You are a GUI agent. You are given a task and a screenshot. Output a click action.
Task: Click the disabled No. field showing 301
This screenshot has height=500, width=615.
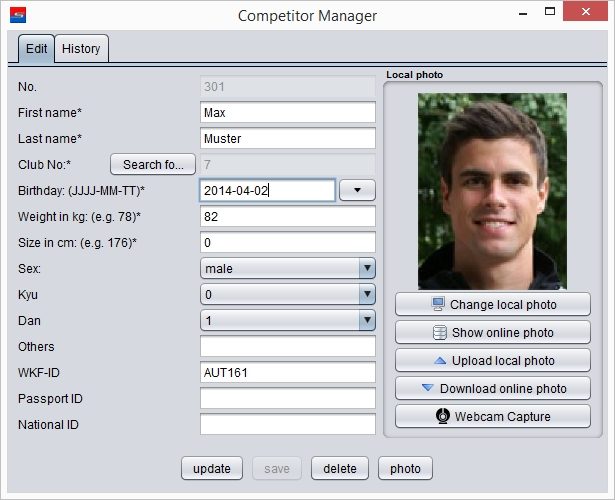pos(287,87)
